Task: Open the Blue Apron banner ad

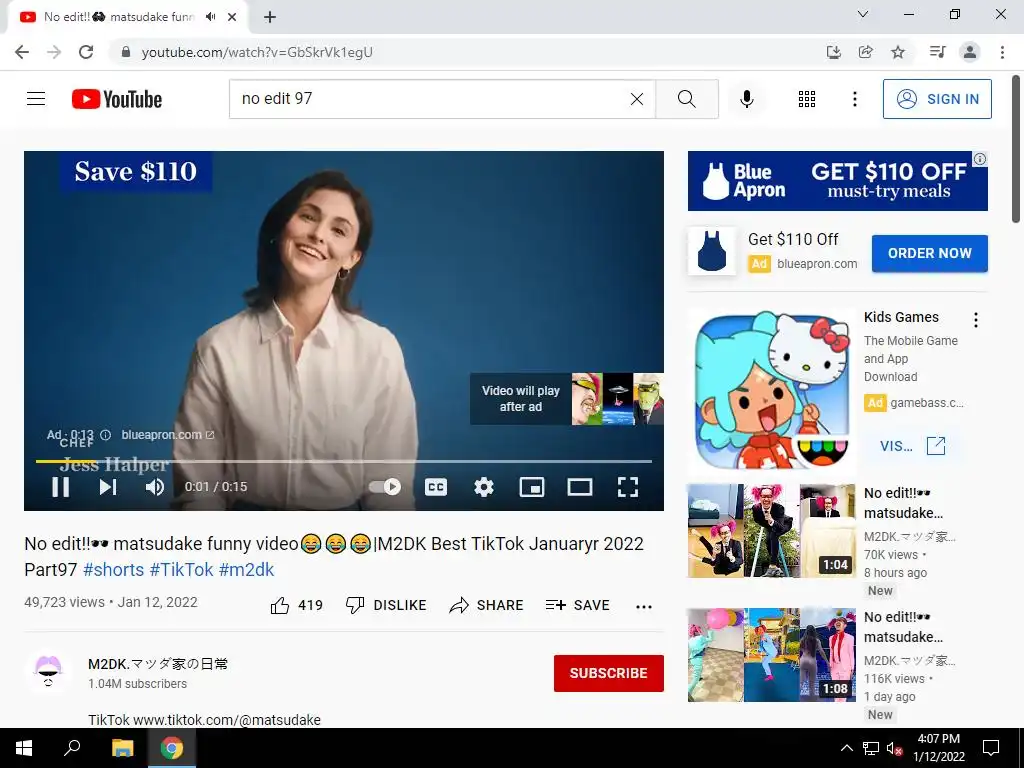Action: [837, 181]
